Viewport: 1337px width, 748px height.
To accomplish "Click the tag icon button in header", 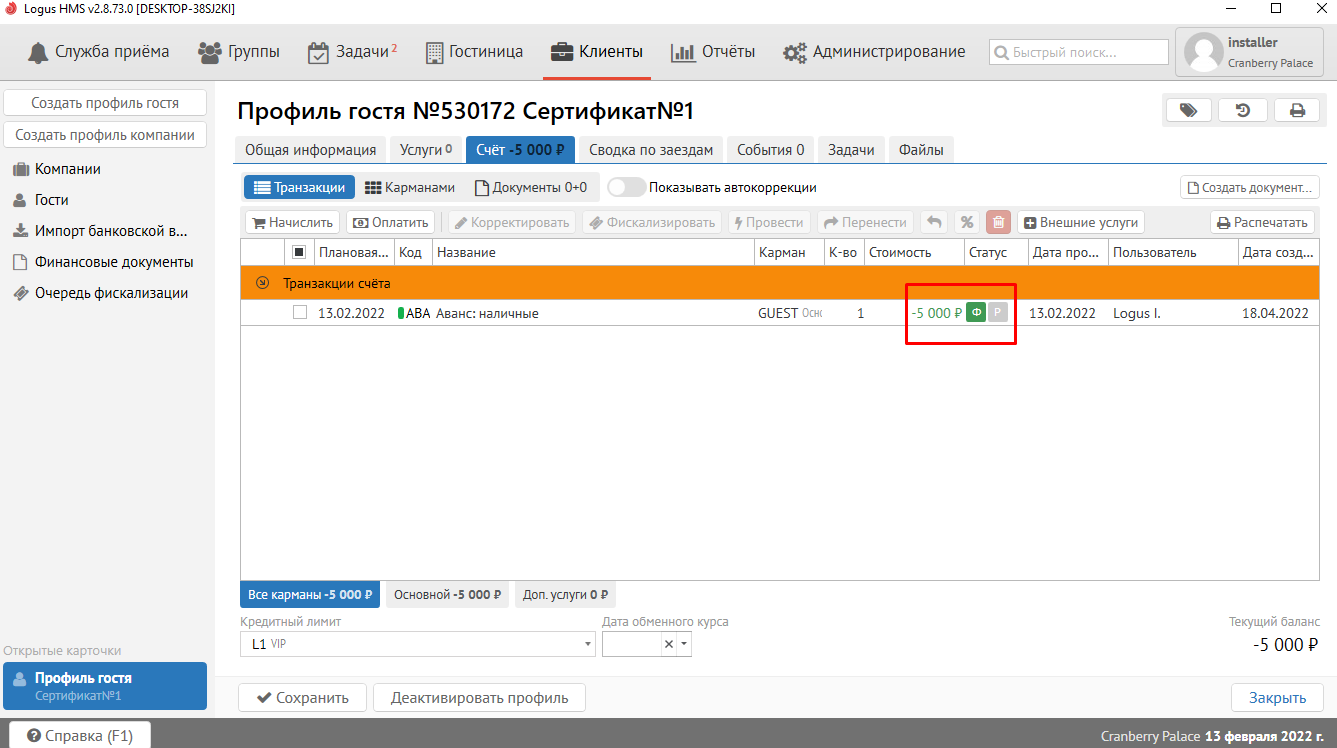I will [x=1189, y=110].
